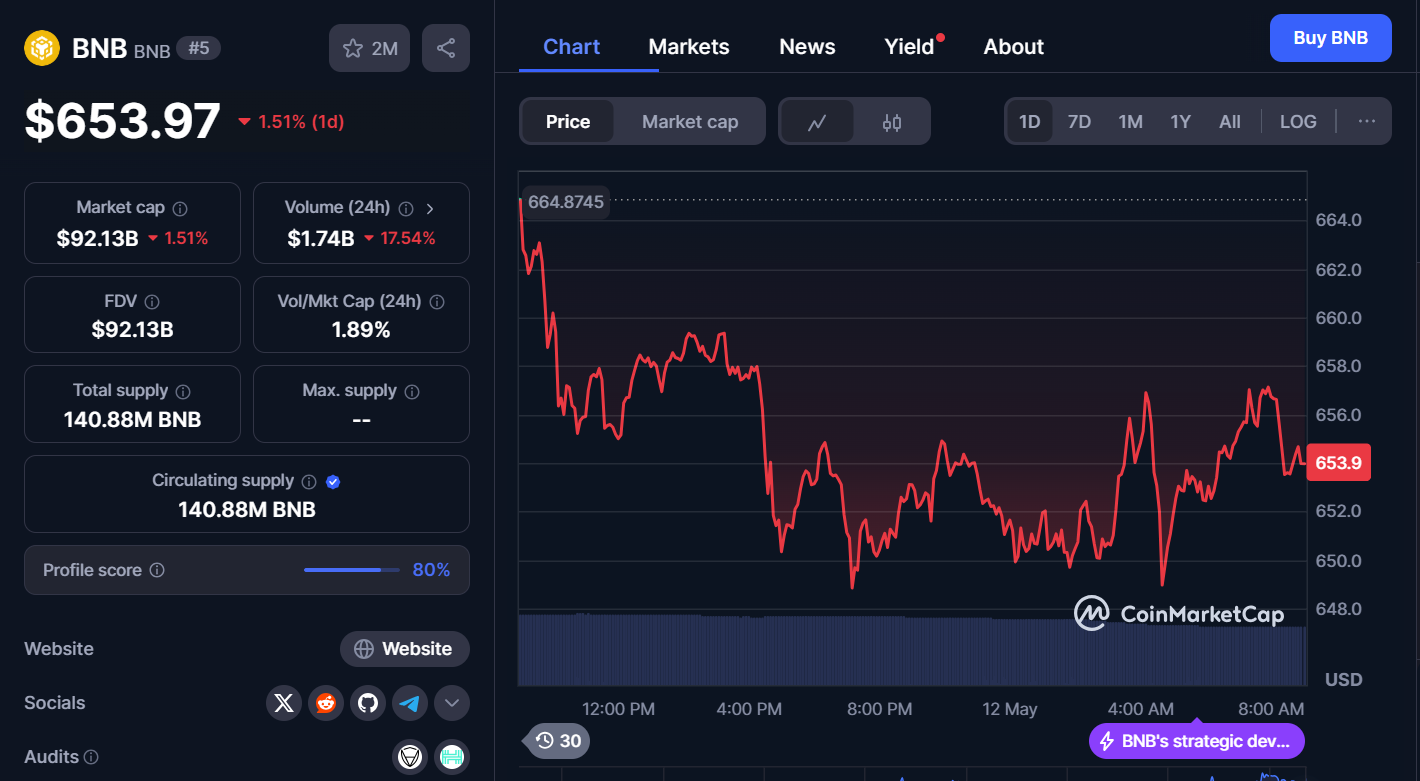Show Circulating supply info tooltip

click(309, 481)
